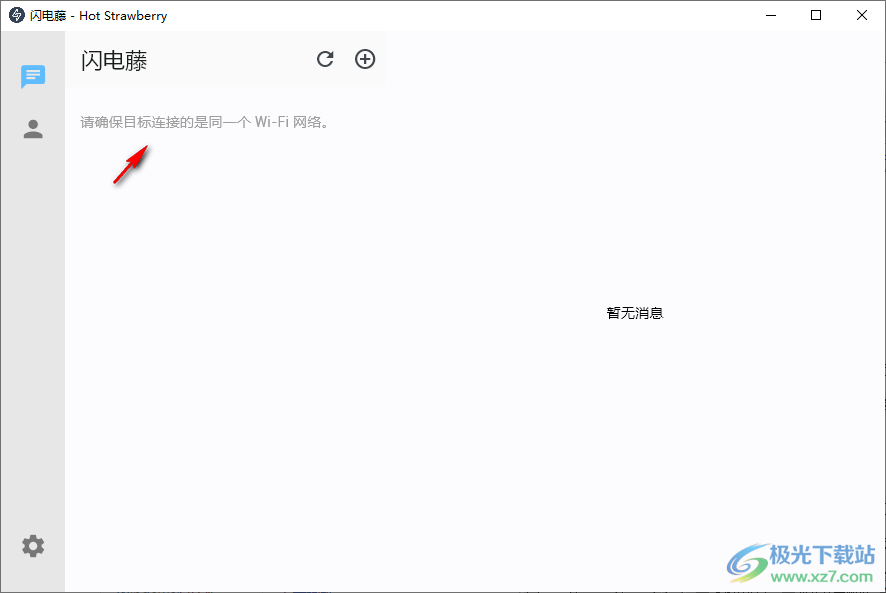Minimize the 闪电藤 window
The width and height of the screenshot is (886, 593).
coord(771,15)
